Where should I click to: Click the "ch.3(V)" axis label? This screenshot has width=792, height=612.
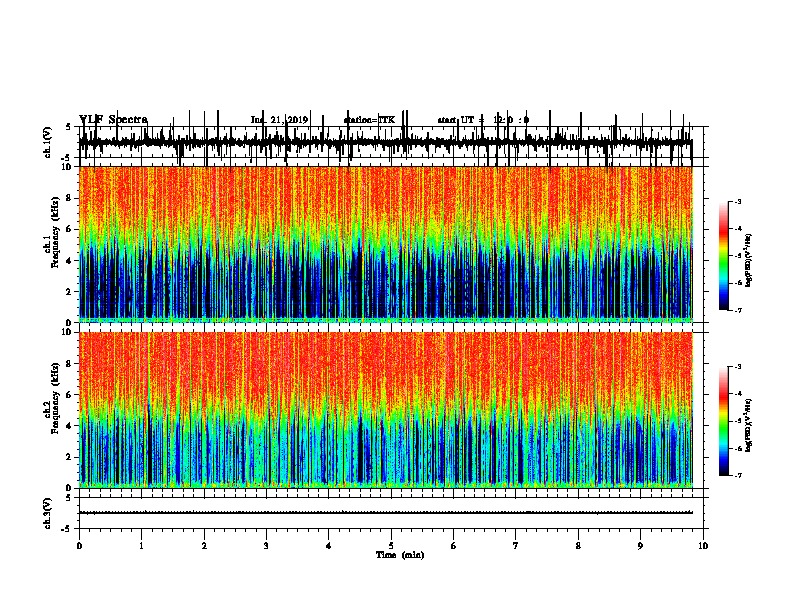[x=47, y=513]
